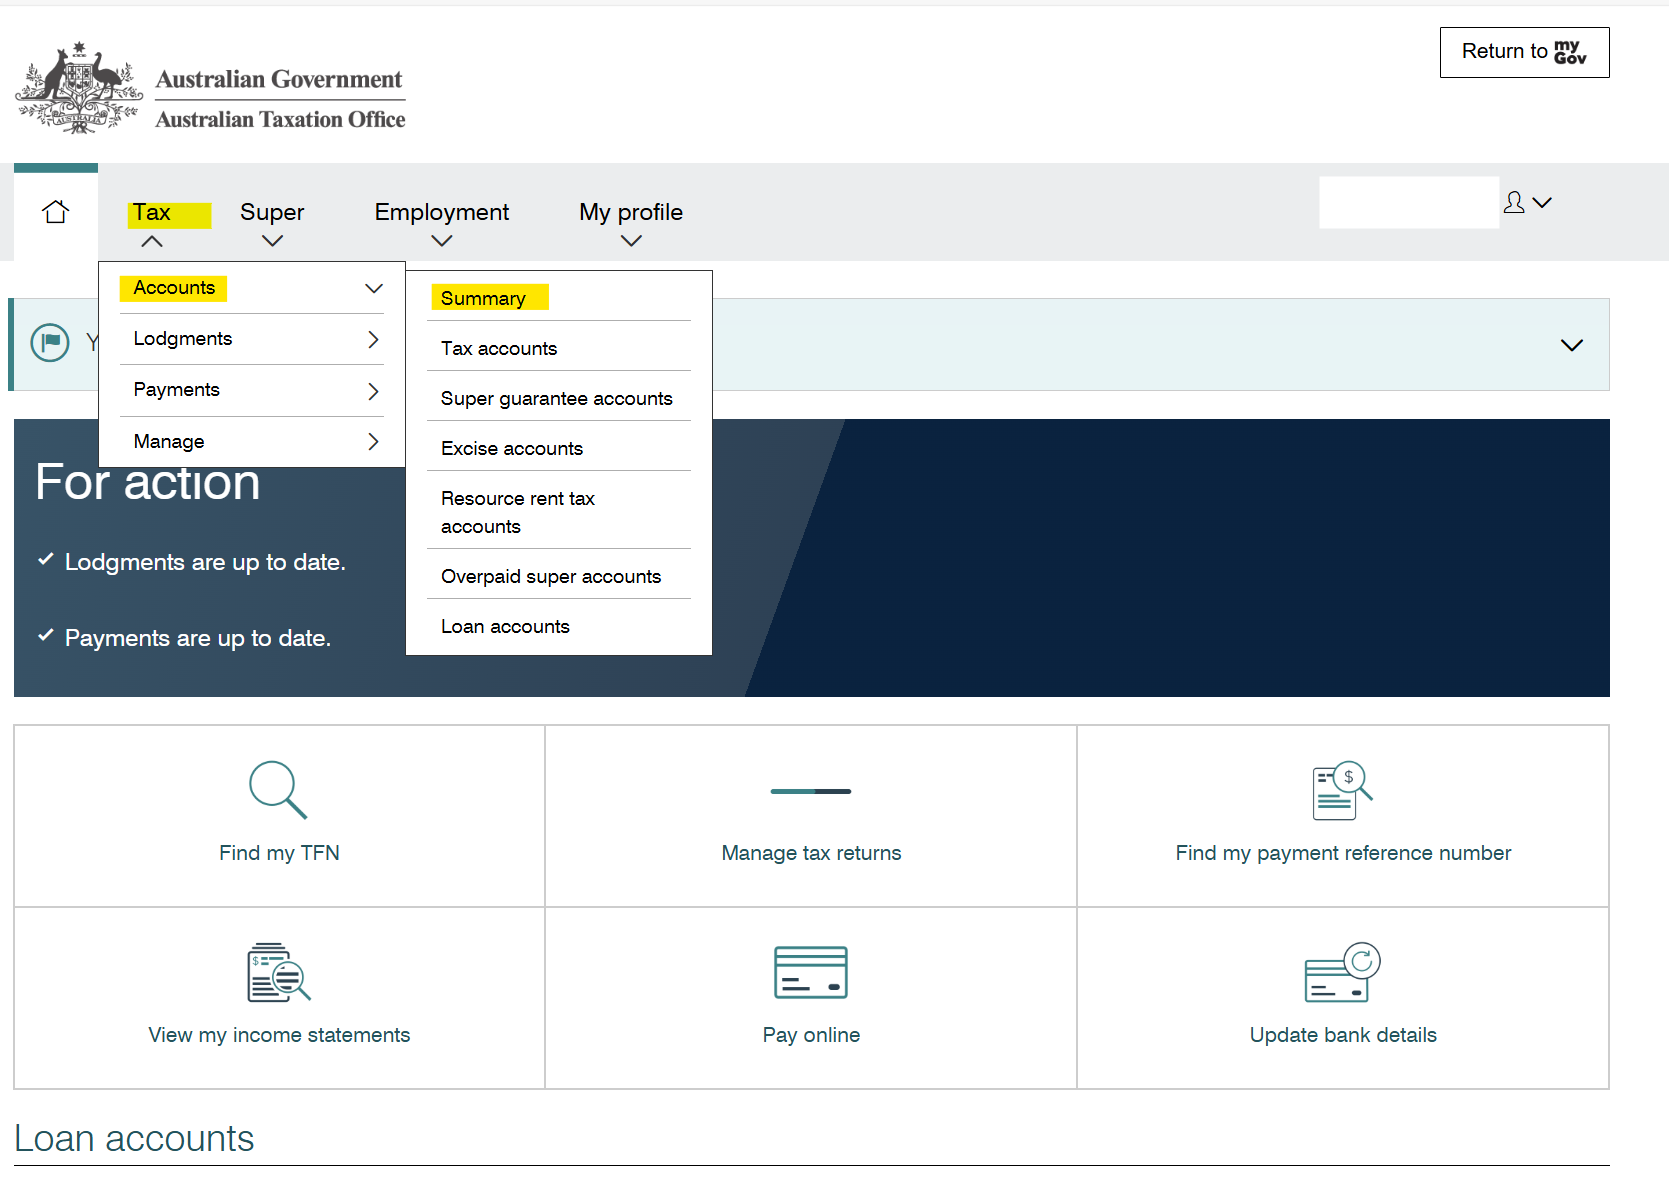Click the Pay online card icon

pos(810,972)
